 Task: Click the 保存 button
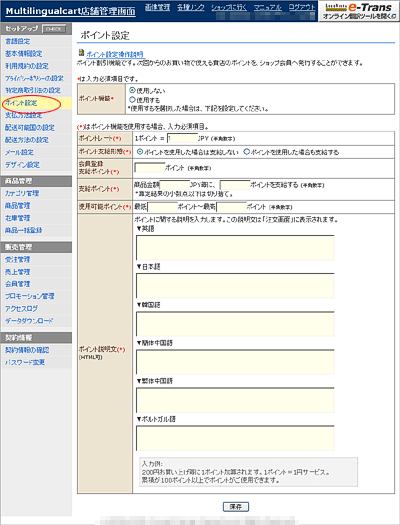click(236, 507)
